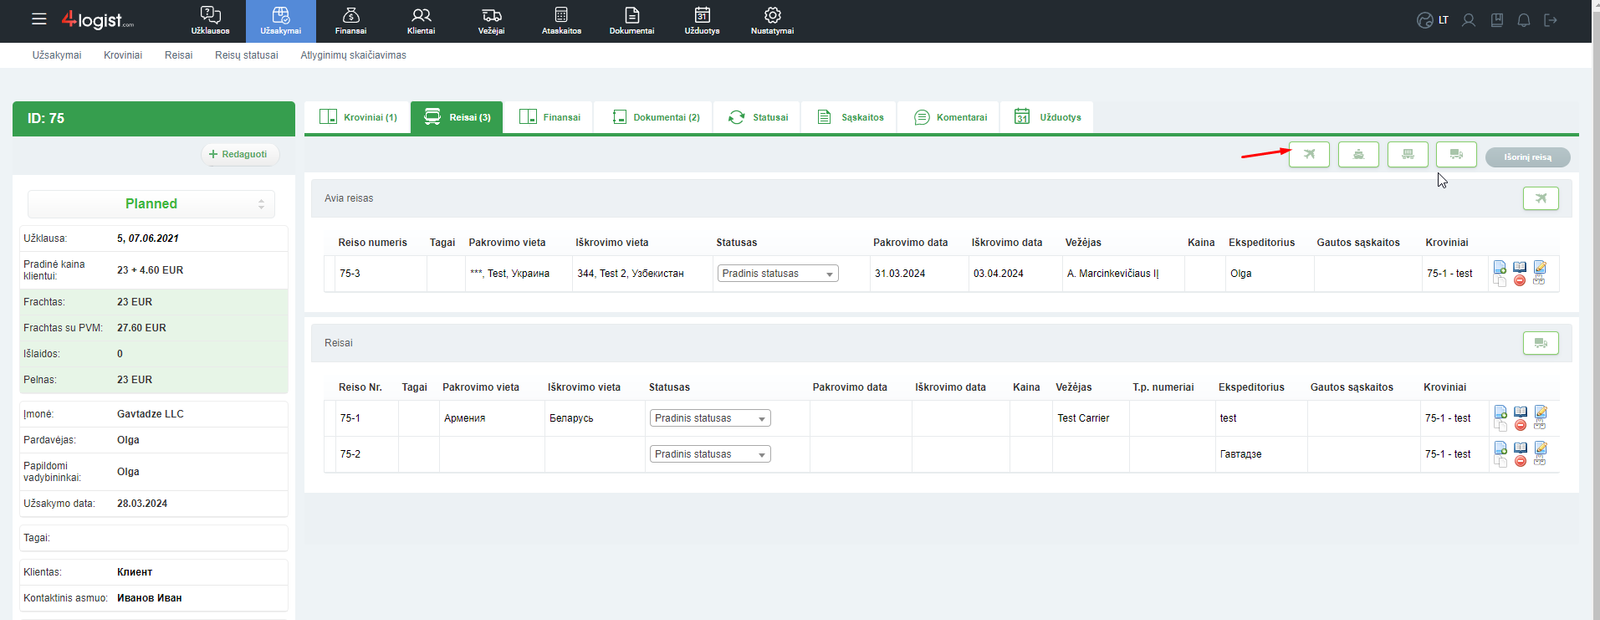This screenshot has width=1600, height=620.
Task: Click the Redaguoti button
Action: click(238, 155)
